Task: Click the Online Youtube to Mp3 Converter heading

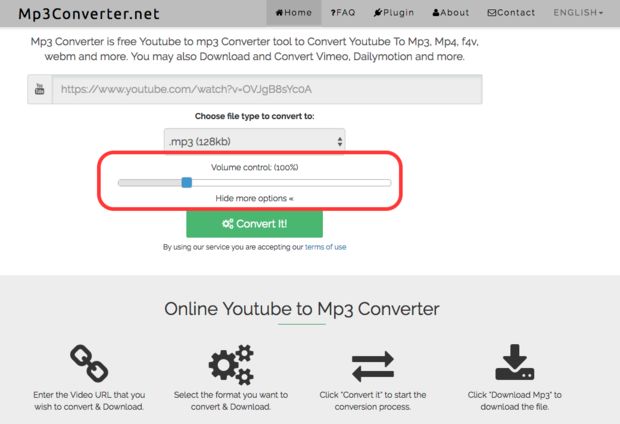Action: [x=302, y=309]
